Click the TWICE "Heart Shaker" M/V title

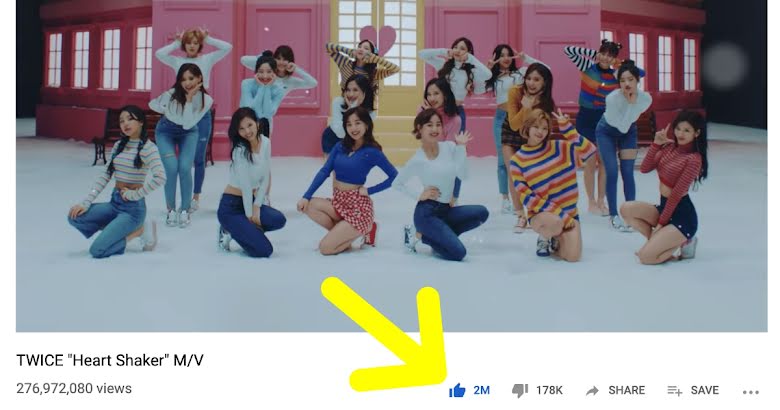pyautogui.click(x=110, y=360)
